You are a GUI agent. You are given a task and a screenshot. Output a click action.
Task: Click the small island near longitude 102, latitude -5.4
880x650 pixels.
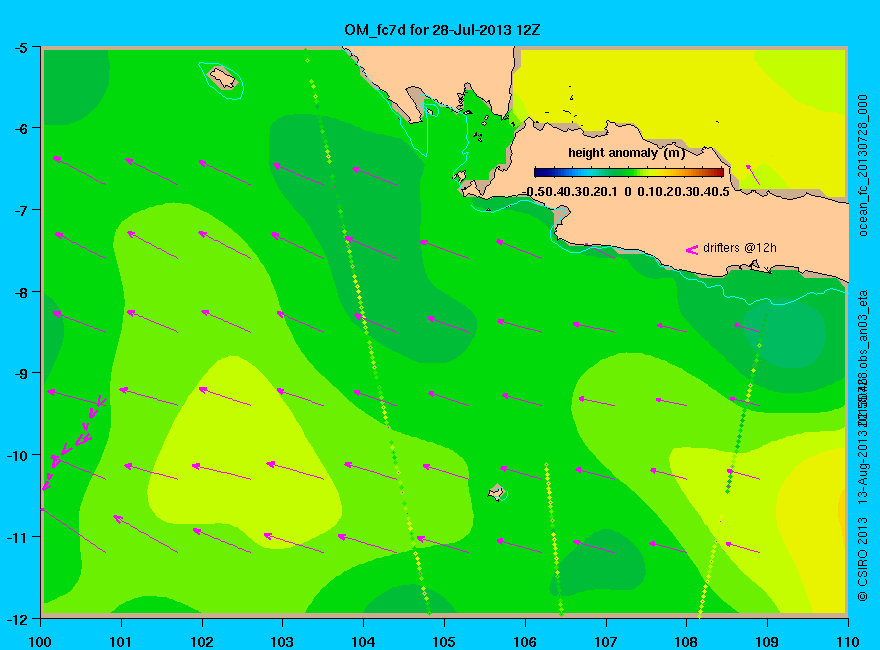223,77
